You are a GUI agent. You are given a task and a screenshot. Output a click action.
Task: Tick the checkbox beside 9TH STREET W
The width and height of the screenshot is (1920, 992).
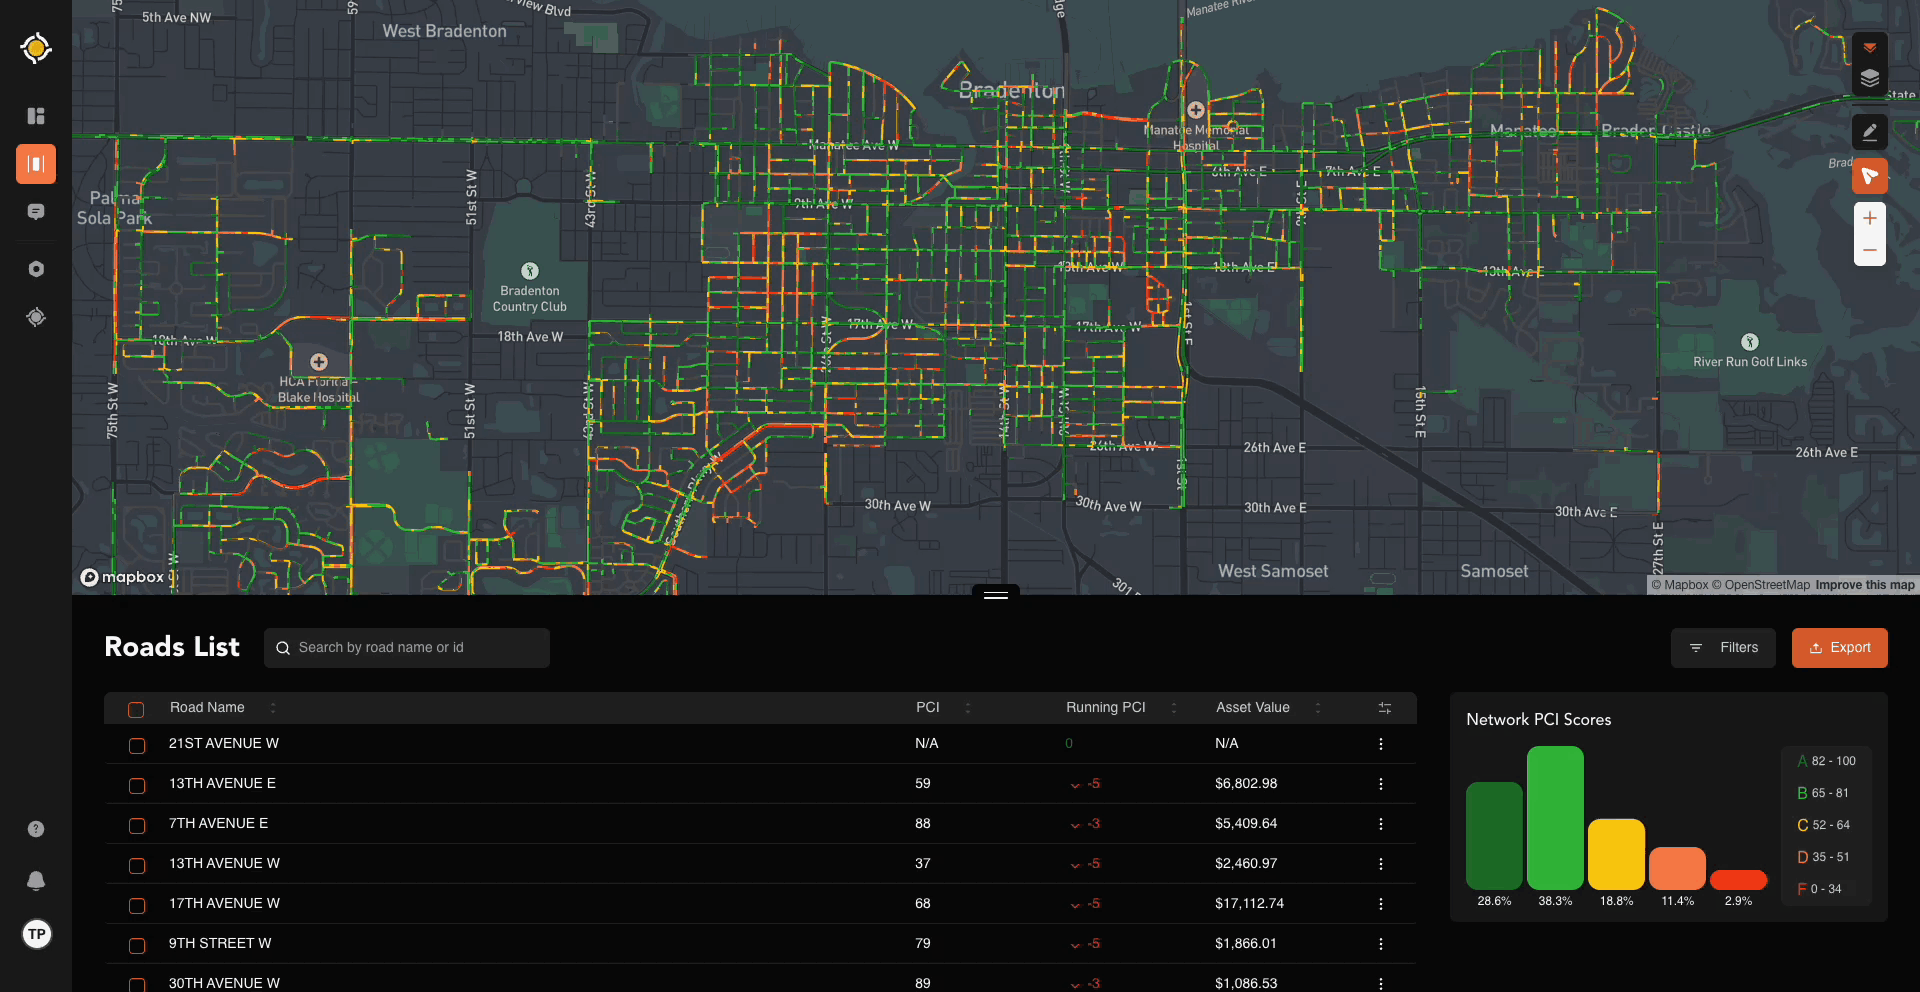tap(136, 945)
